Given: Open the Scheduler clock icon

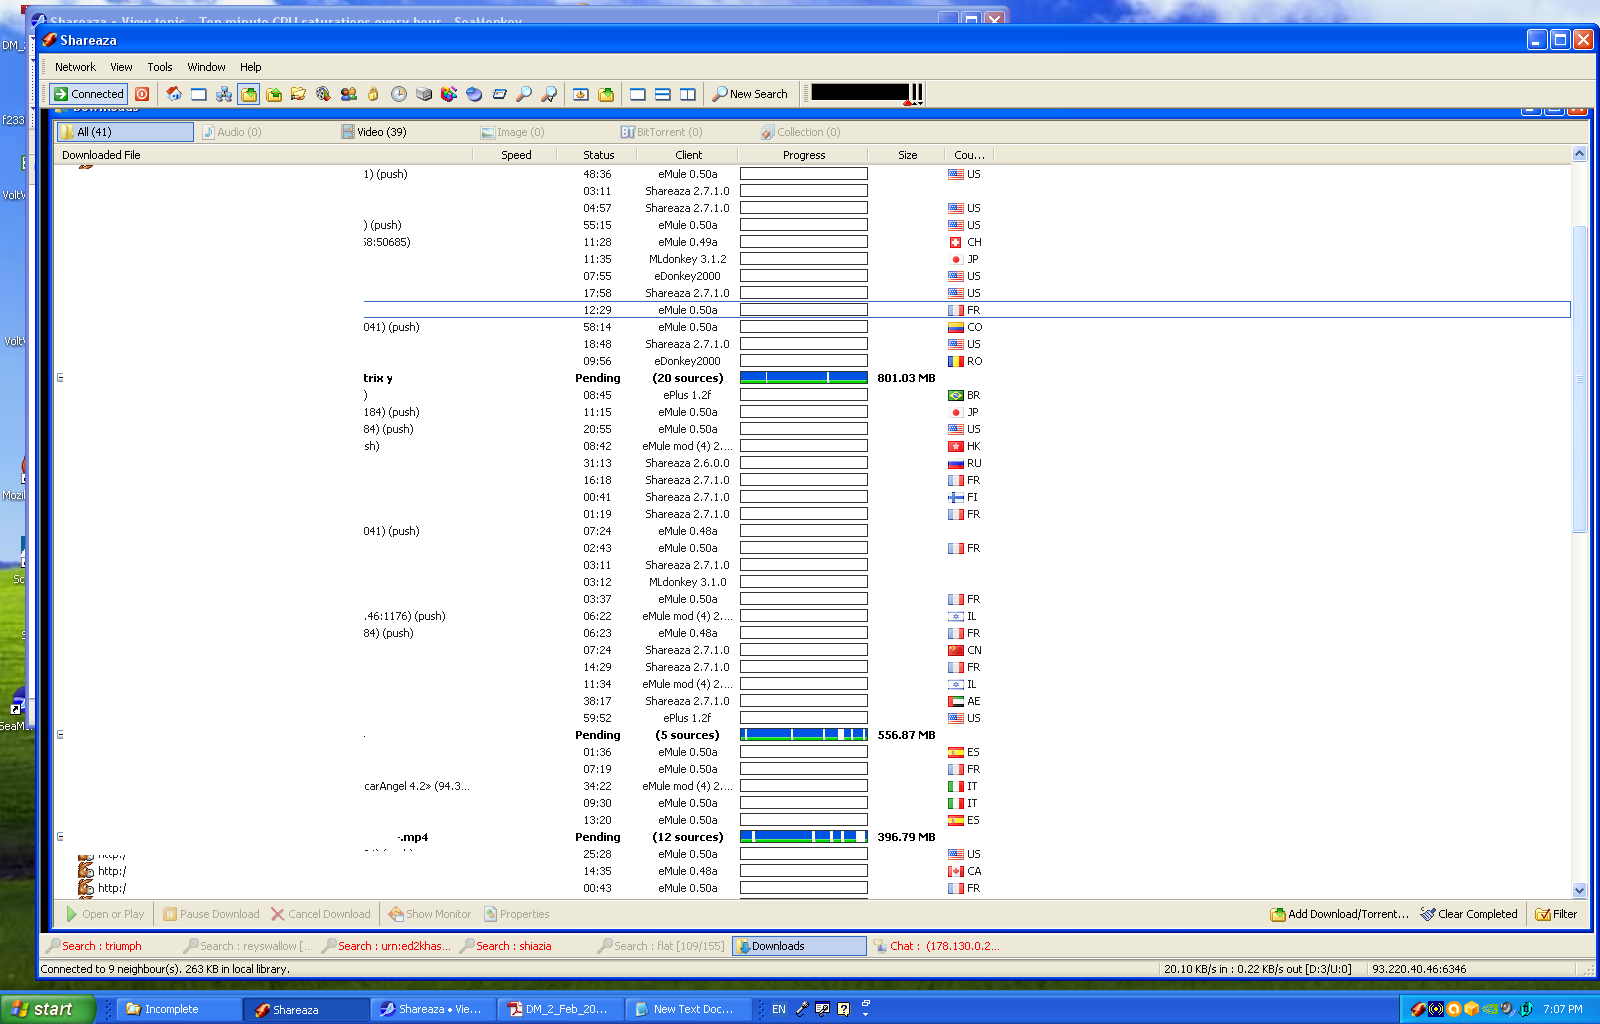Looking at the screenshot, I should click(398, 94).
